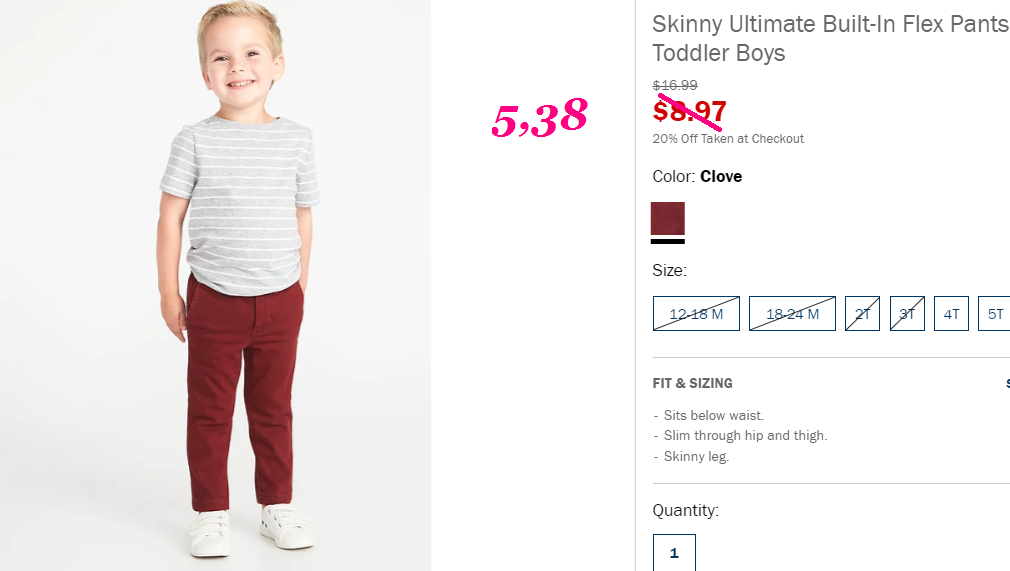Image resolution: width=1010 pixels, height=571 pixels.
Task: Click the Skinny Ultimate Built-In Flex Pants title
Action: [831, 38]
